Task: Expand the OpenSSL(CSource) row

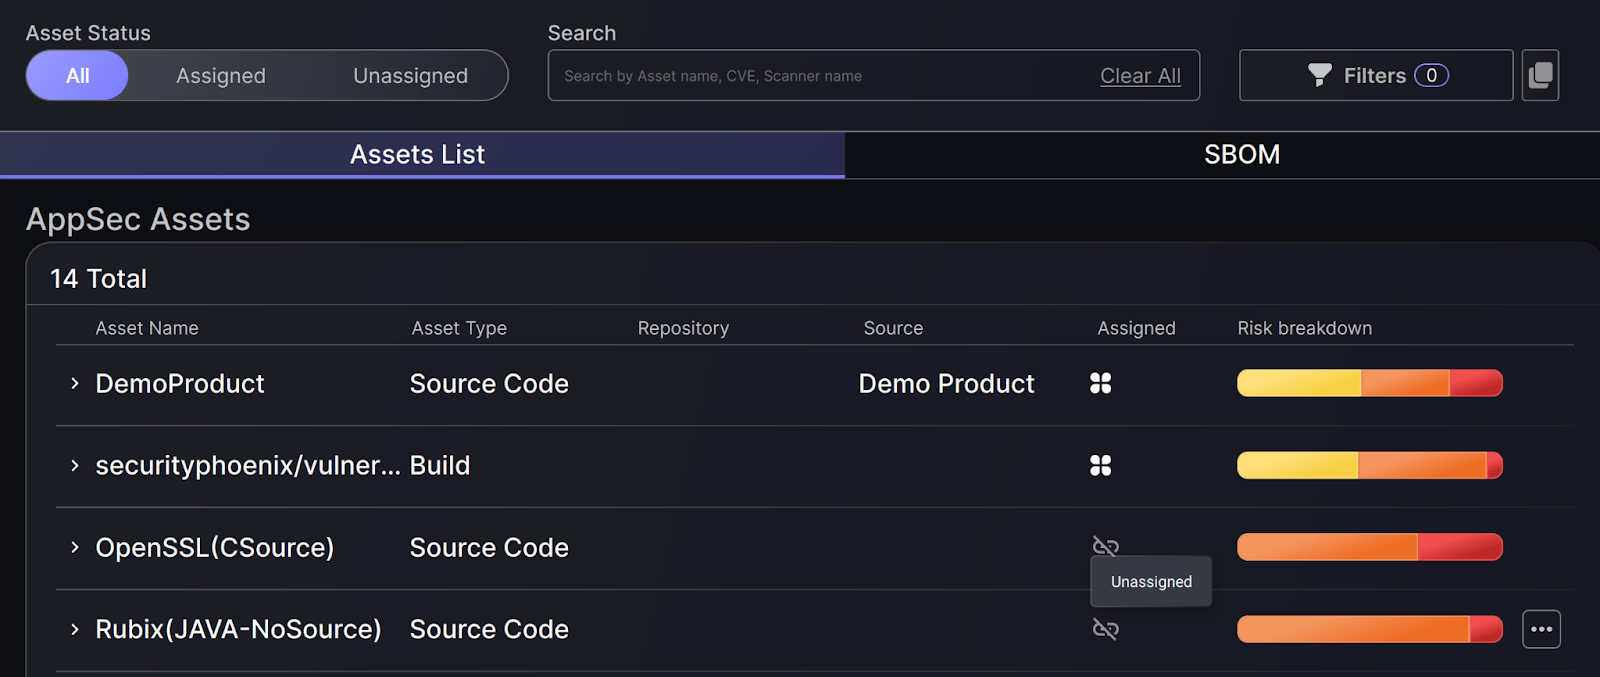Action: coord(75,547)
